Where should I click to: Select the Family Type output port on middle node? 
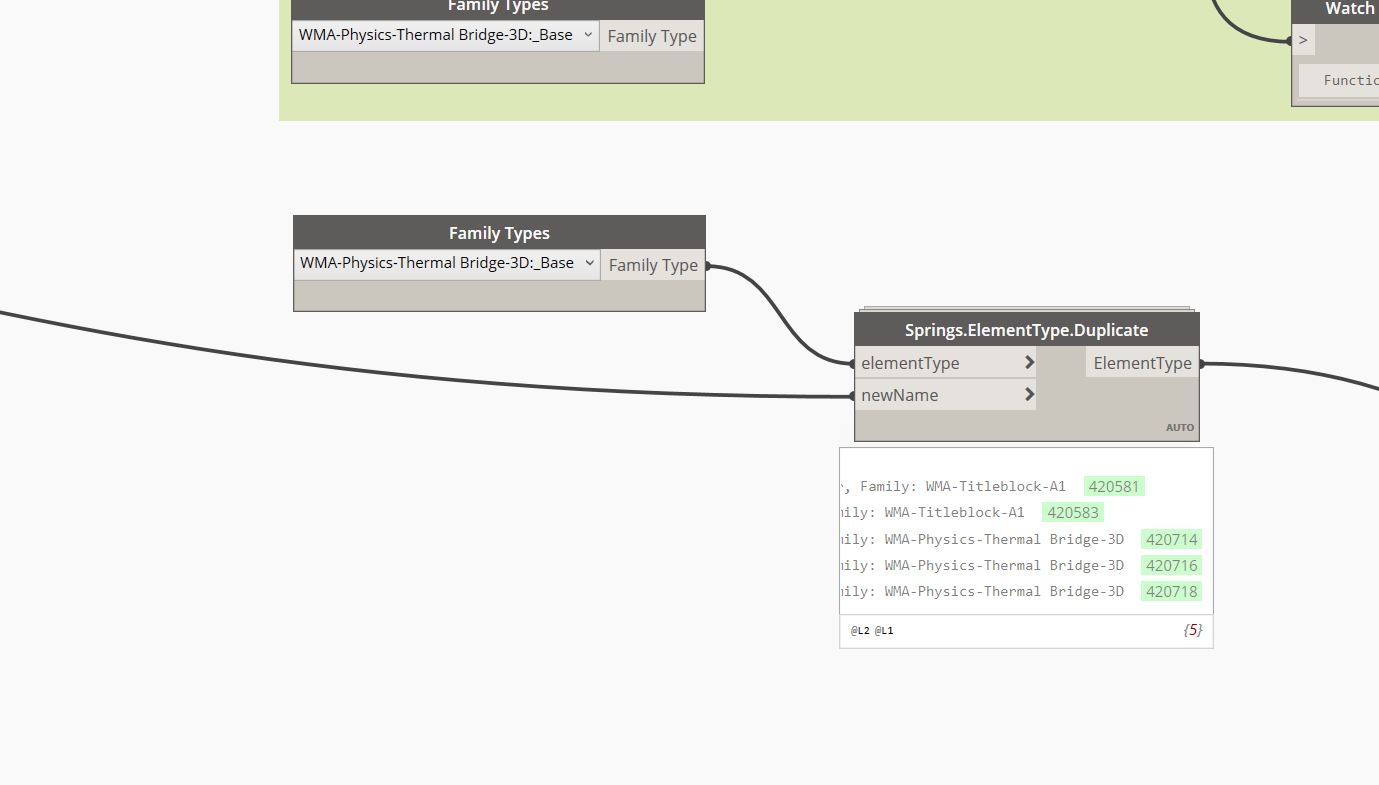pos(706,265)
